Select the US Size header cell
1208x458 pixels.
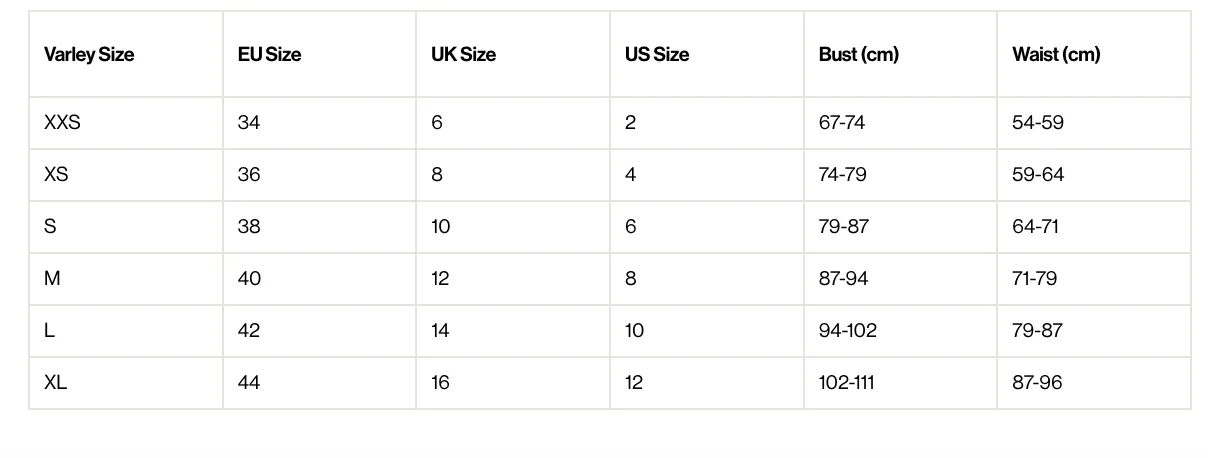tap(707, 54)
